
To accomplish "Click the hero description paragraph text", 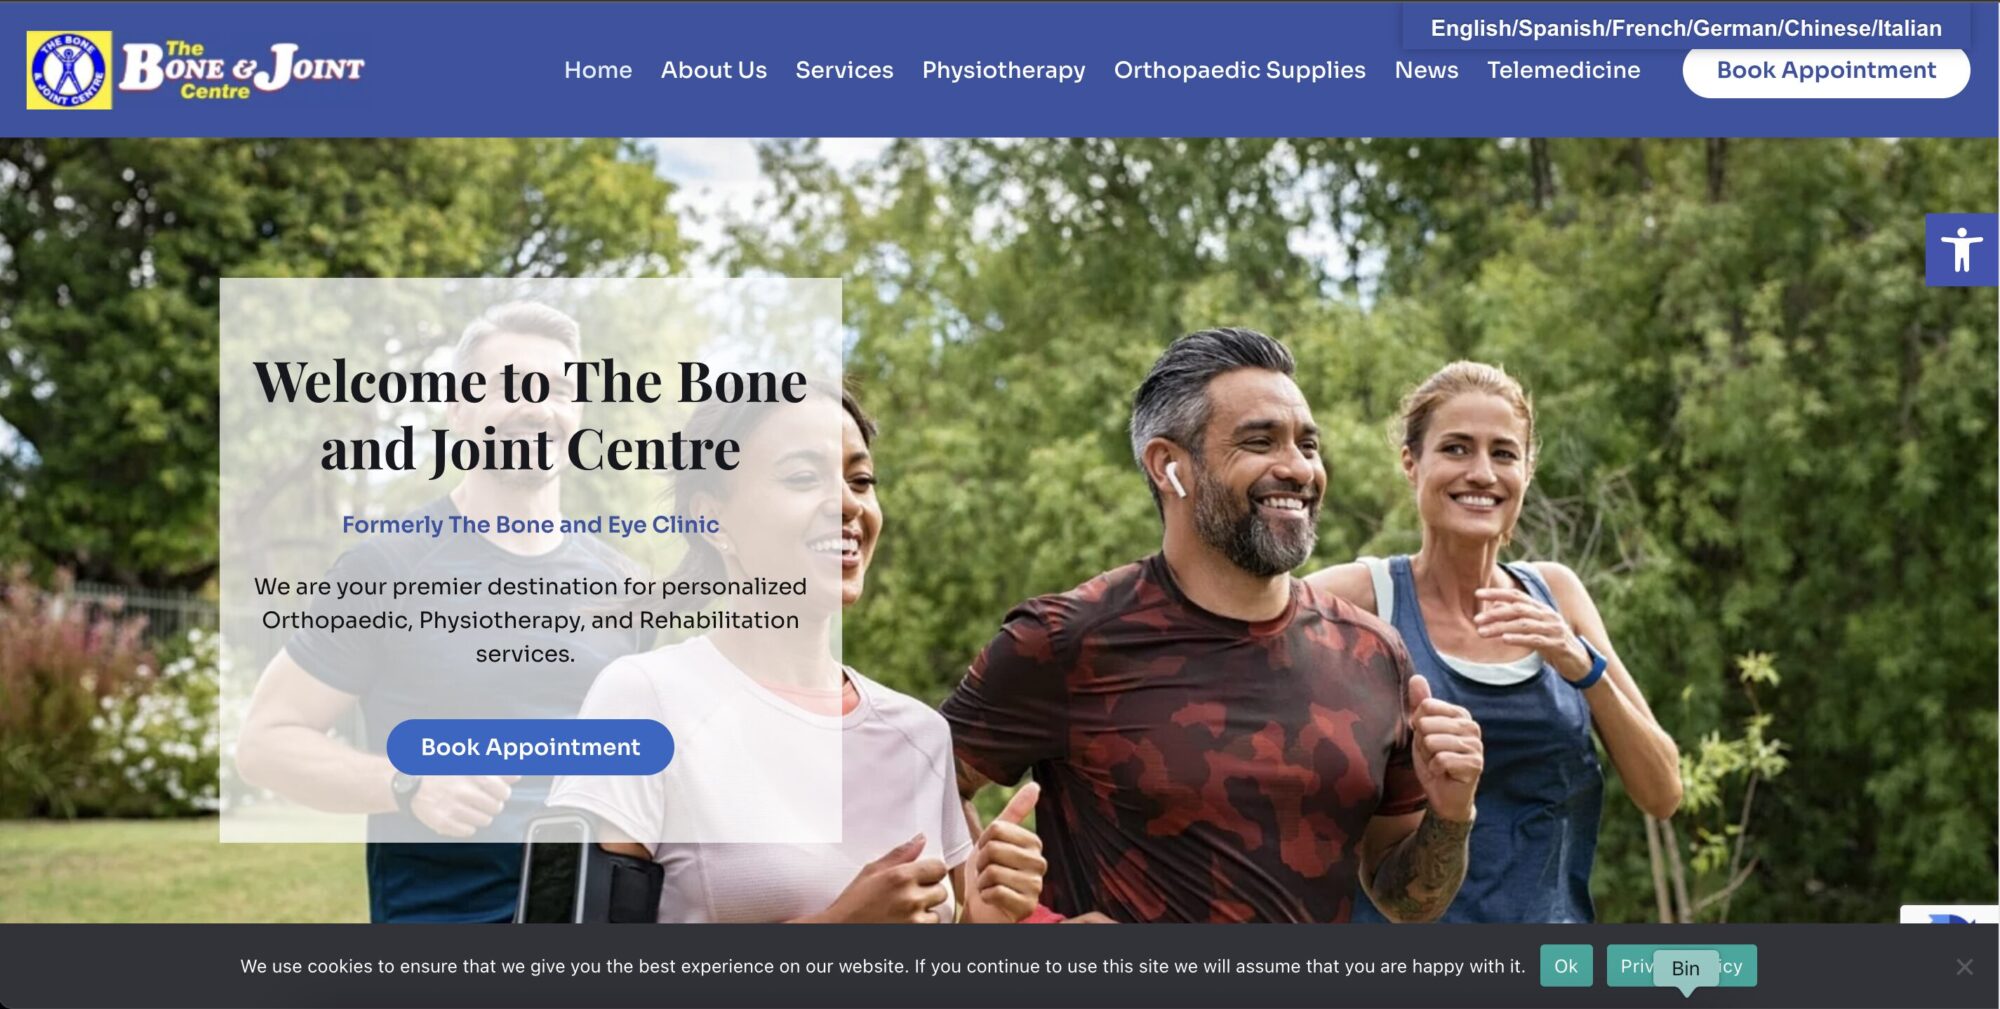I will pyautogui.click(x=530, y=620).
